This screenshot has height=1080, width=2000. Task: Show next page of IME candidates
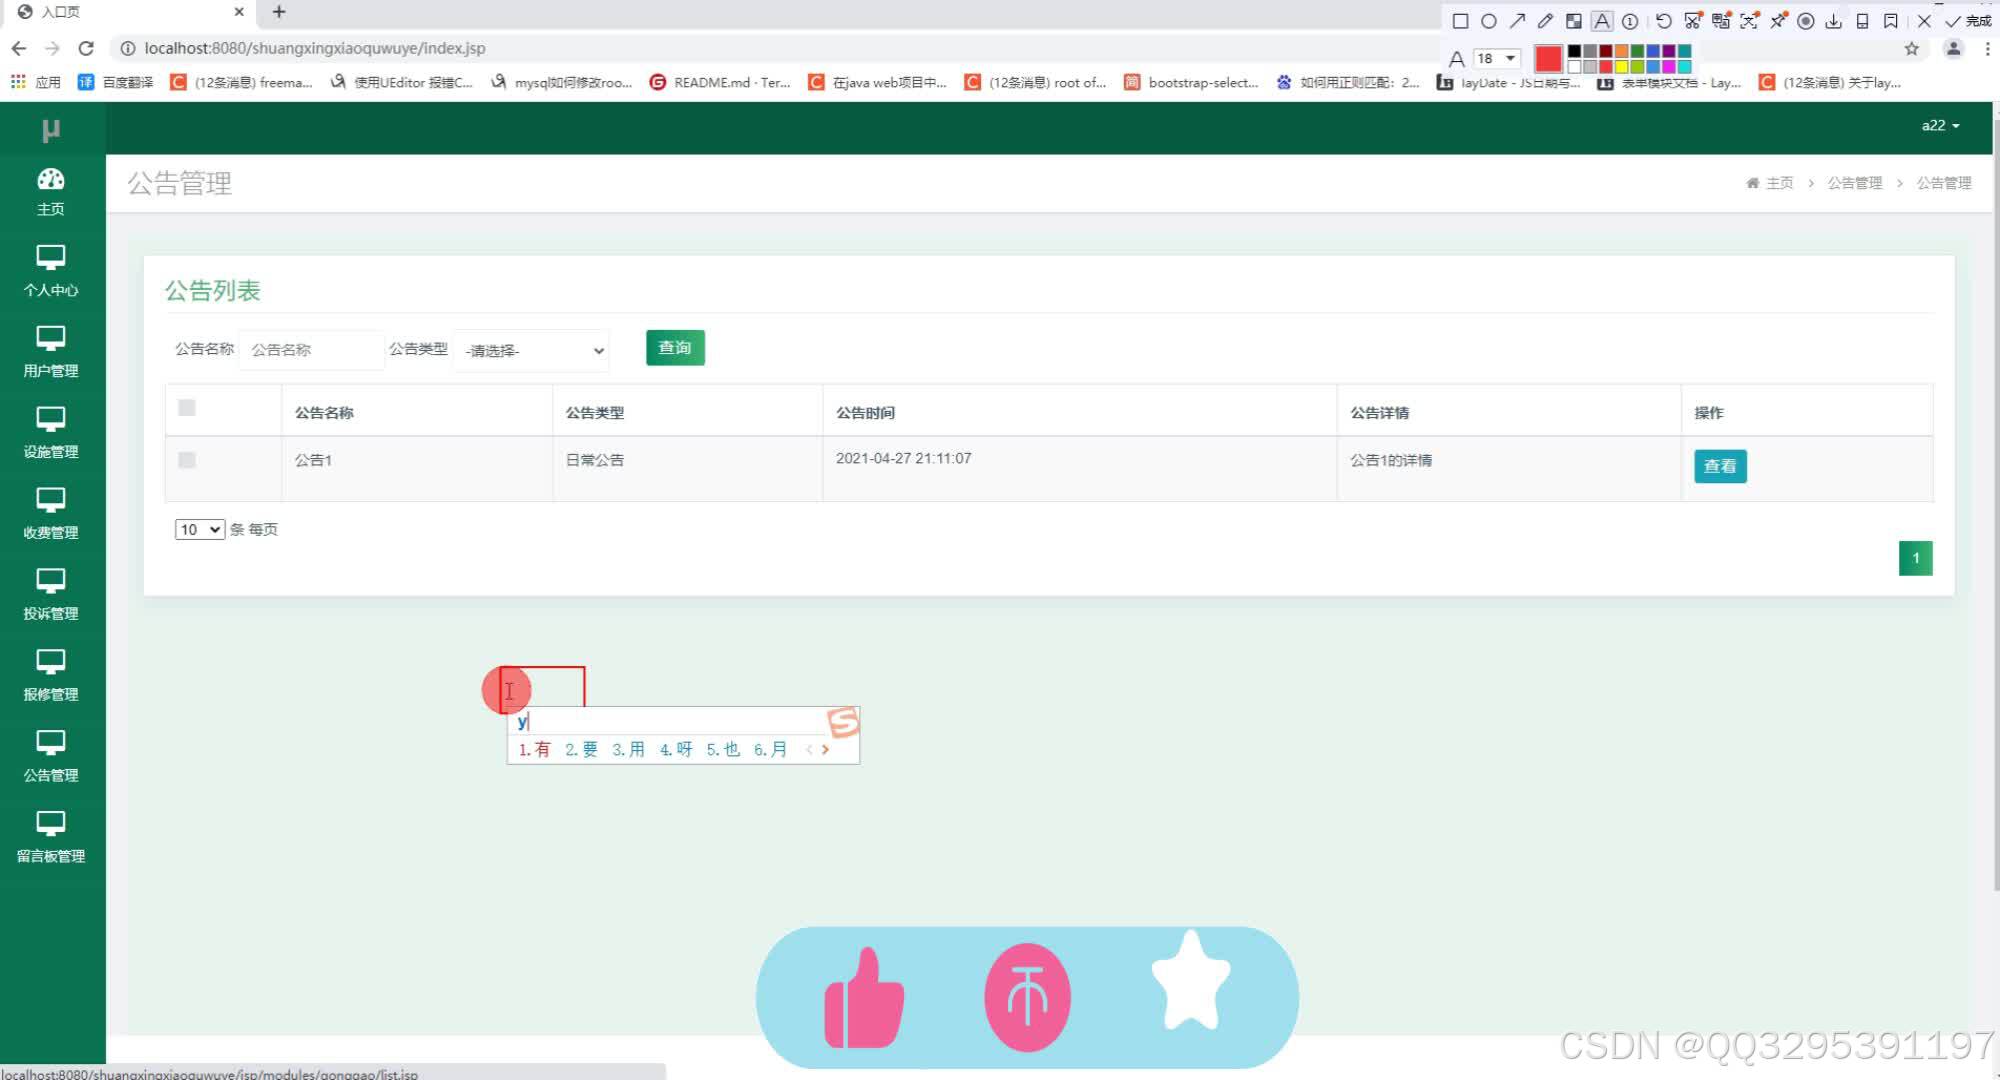click(x=825, y=749)
